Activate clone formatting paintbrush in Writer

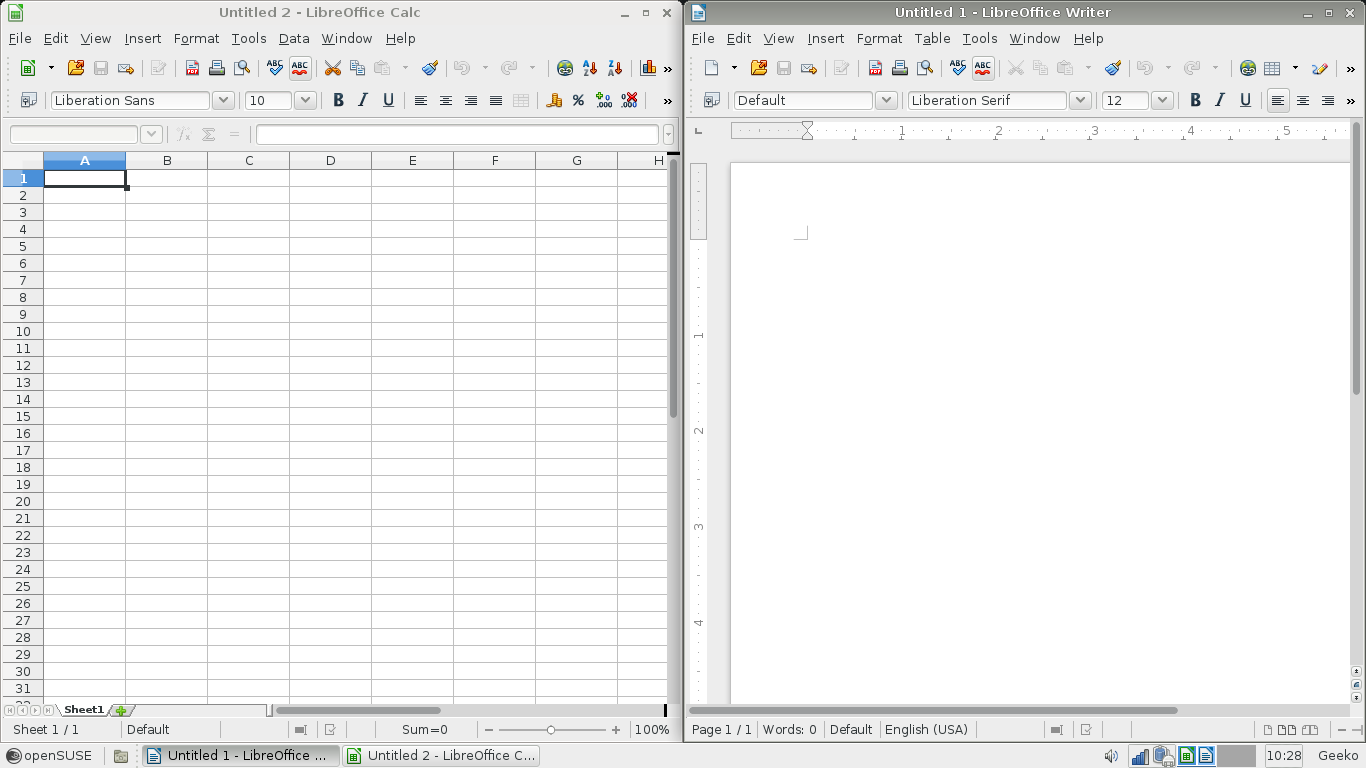(x=1113, y=68)
